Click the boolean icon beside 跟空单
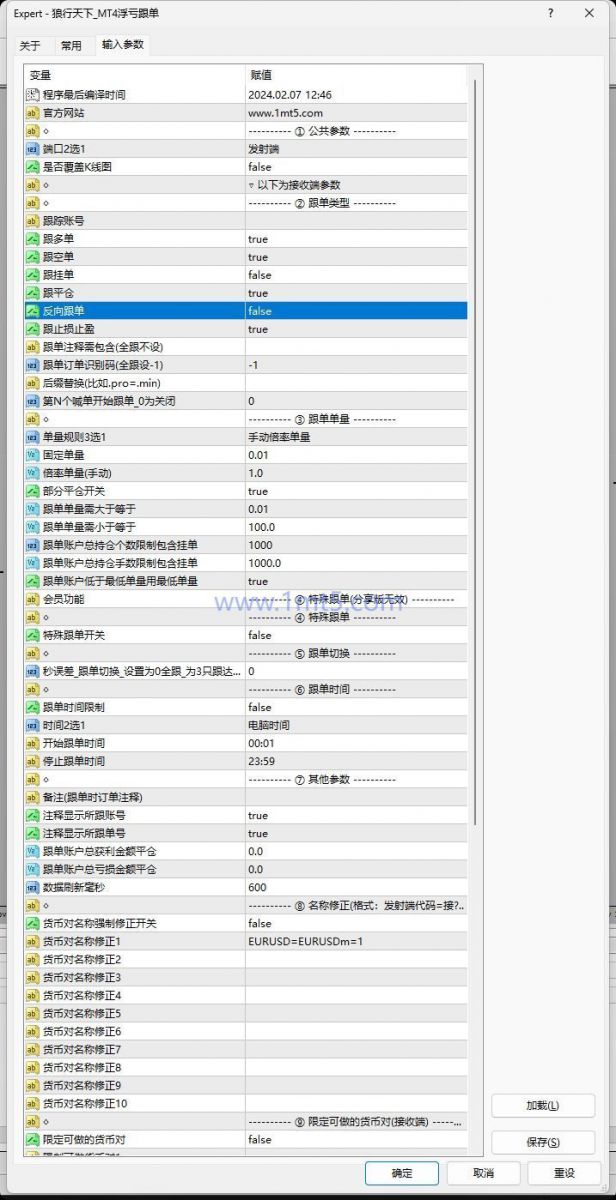 [x=32, y=257]
